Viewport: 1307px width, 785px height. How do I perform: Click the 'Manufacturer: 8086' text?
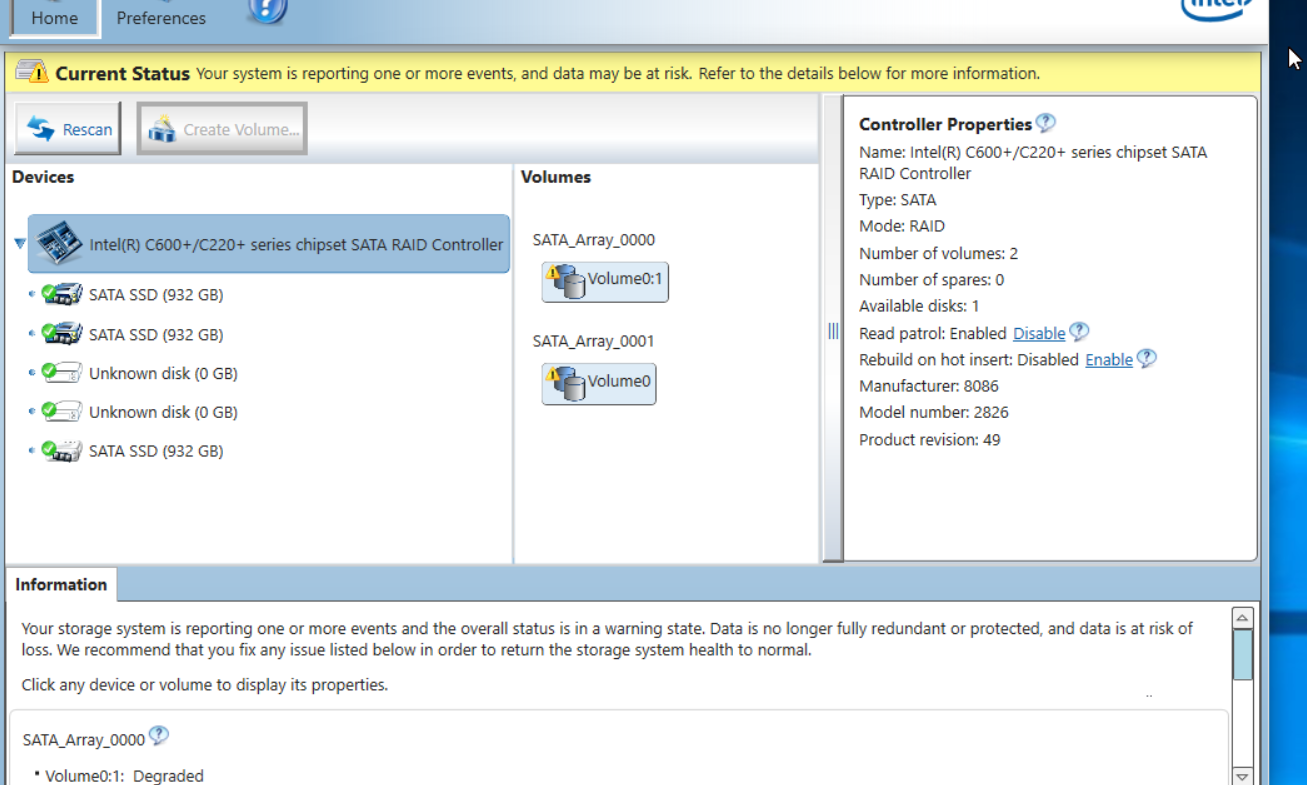[x=929, y=386]
